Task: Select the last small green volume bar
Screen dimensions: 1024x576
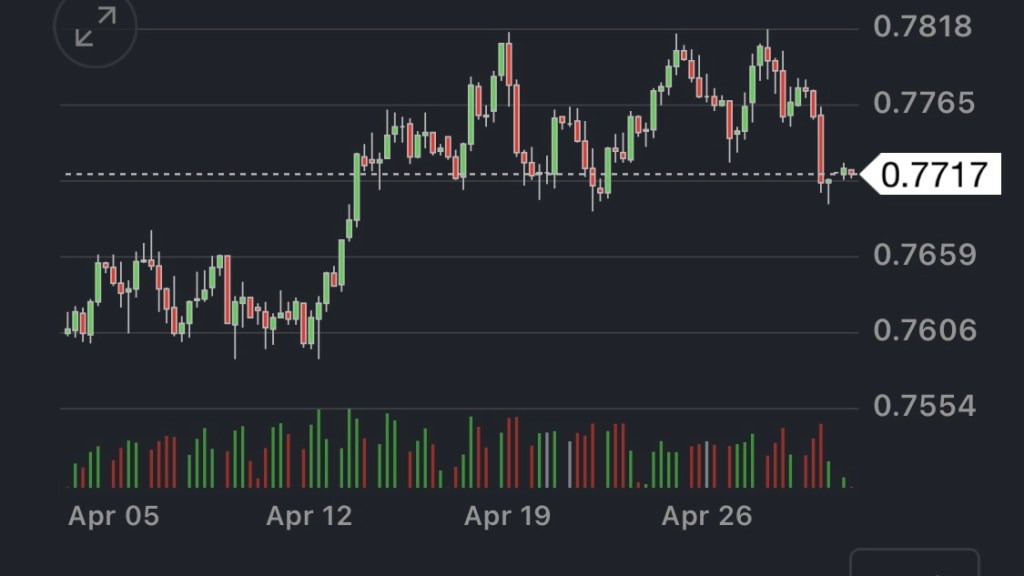Action: [844, 482]
